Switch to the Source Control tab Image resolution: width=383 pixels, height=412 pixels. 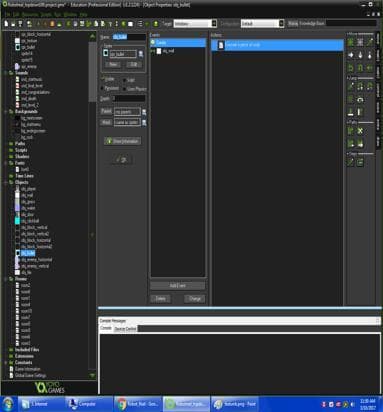[x=125, y=329]
